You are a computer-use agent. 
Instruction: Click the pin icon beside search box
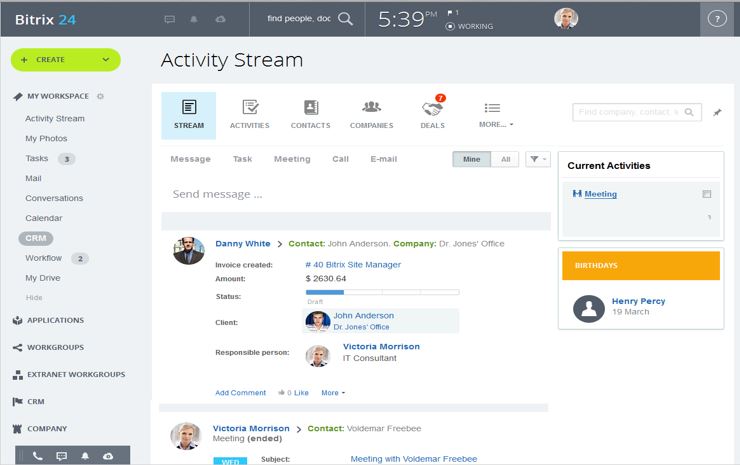tap(716, 113)
